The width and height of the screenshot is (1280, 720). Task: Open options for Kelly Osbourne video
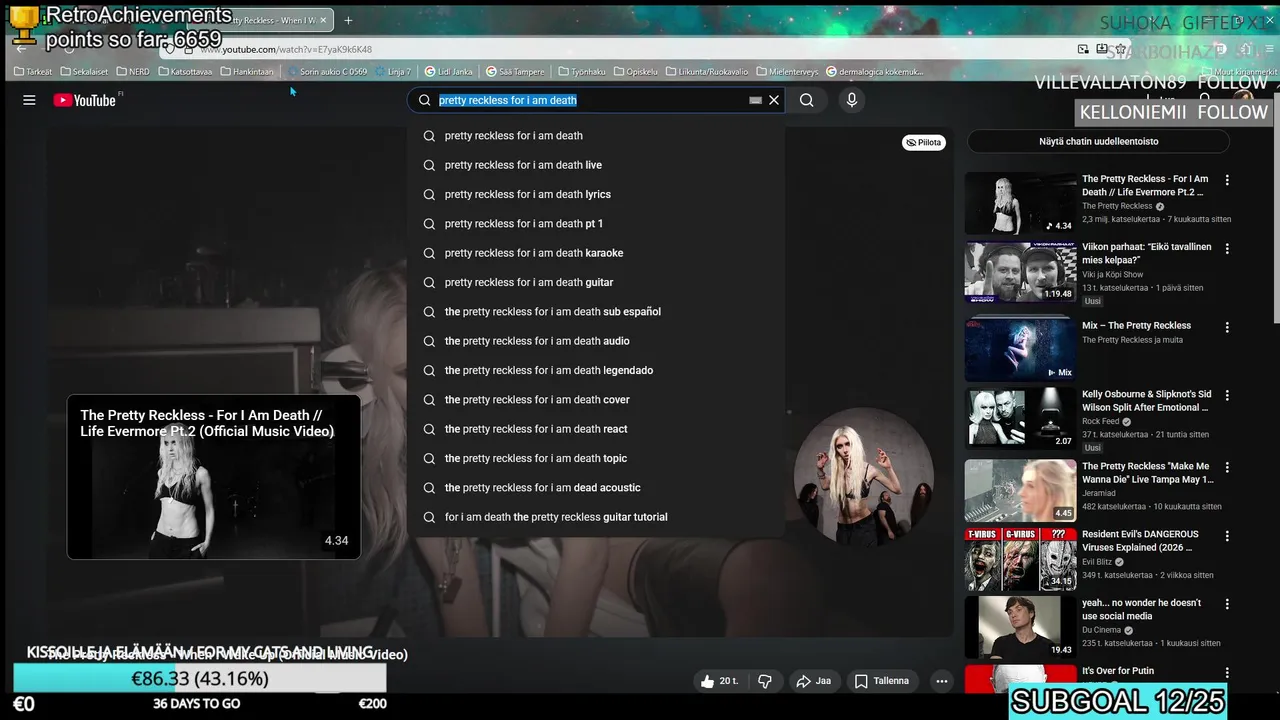tap(1227, 396)
